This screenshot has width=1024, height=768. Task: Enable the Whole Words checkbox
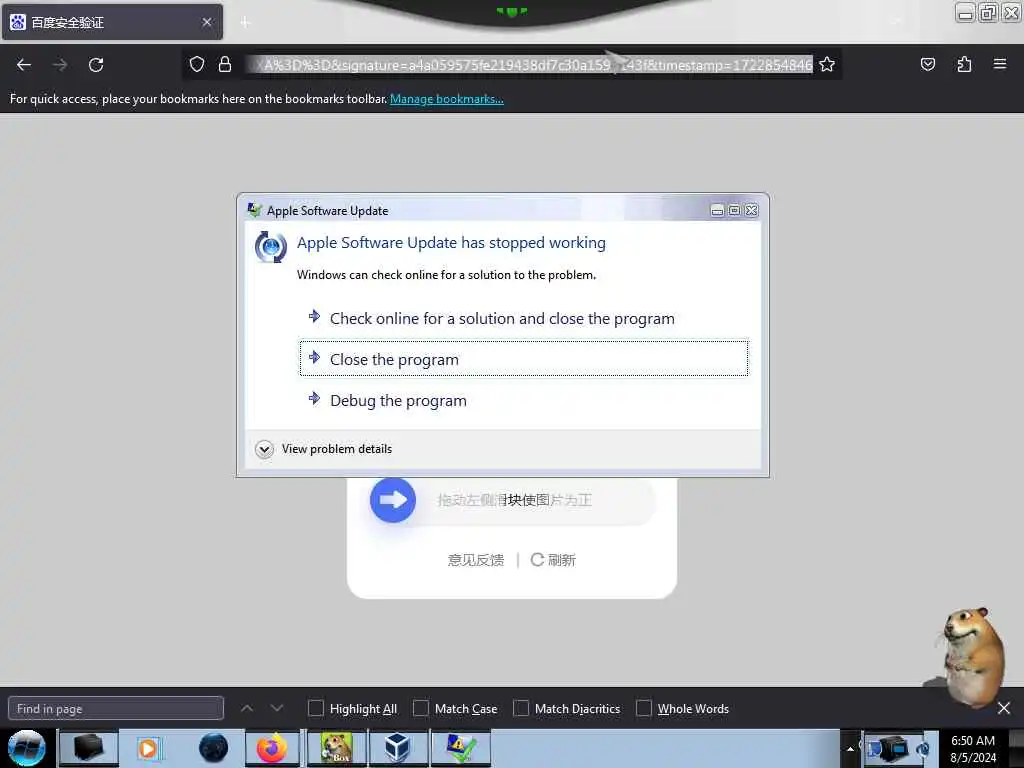tap(643, 708)
